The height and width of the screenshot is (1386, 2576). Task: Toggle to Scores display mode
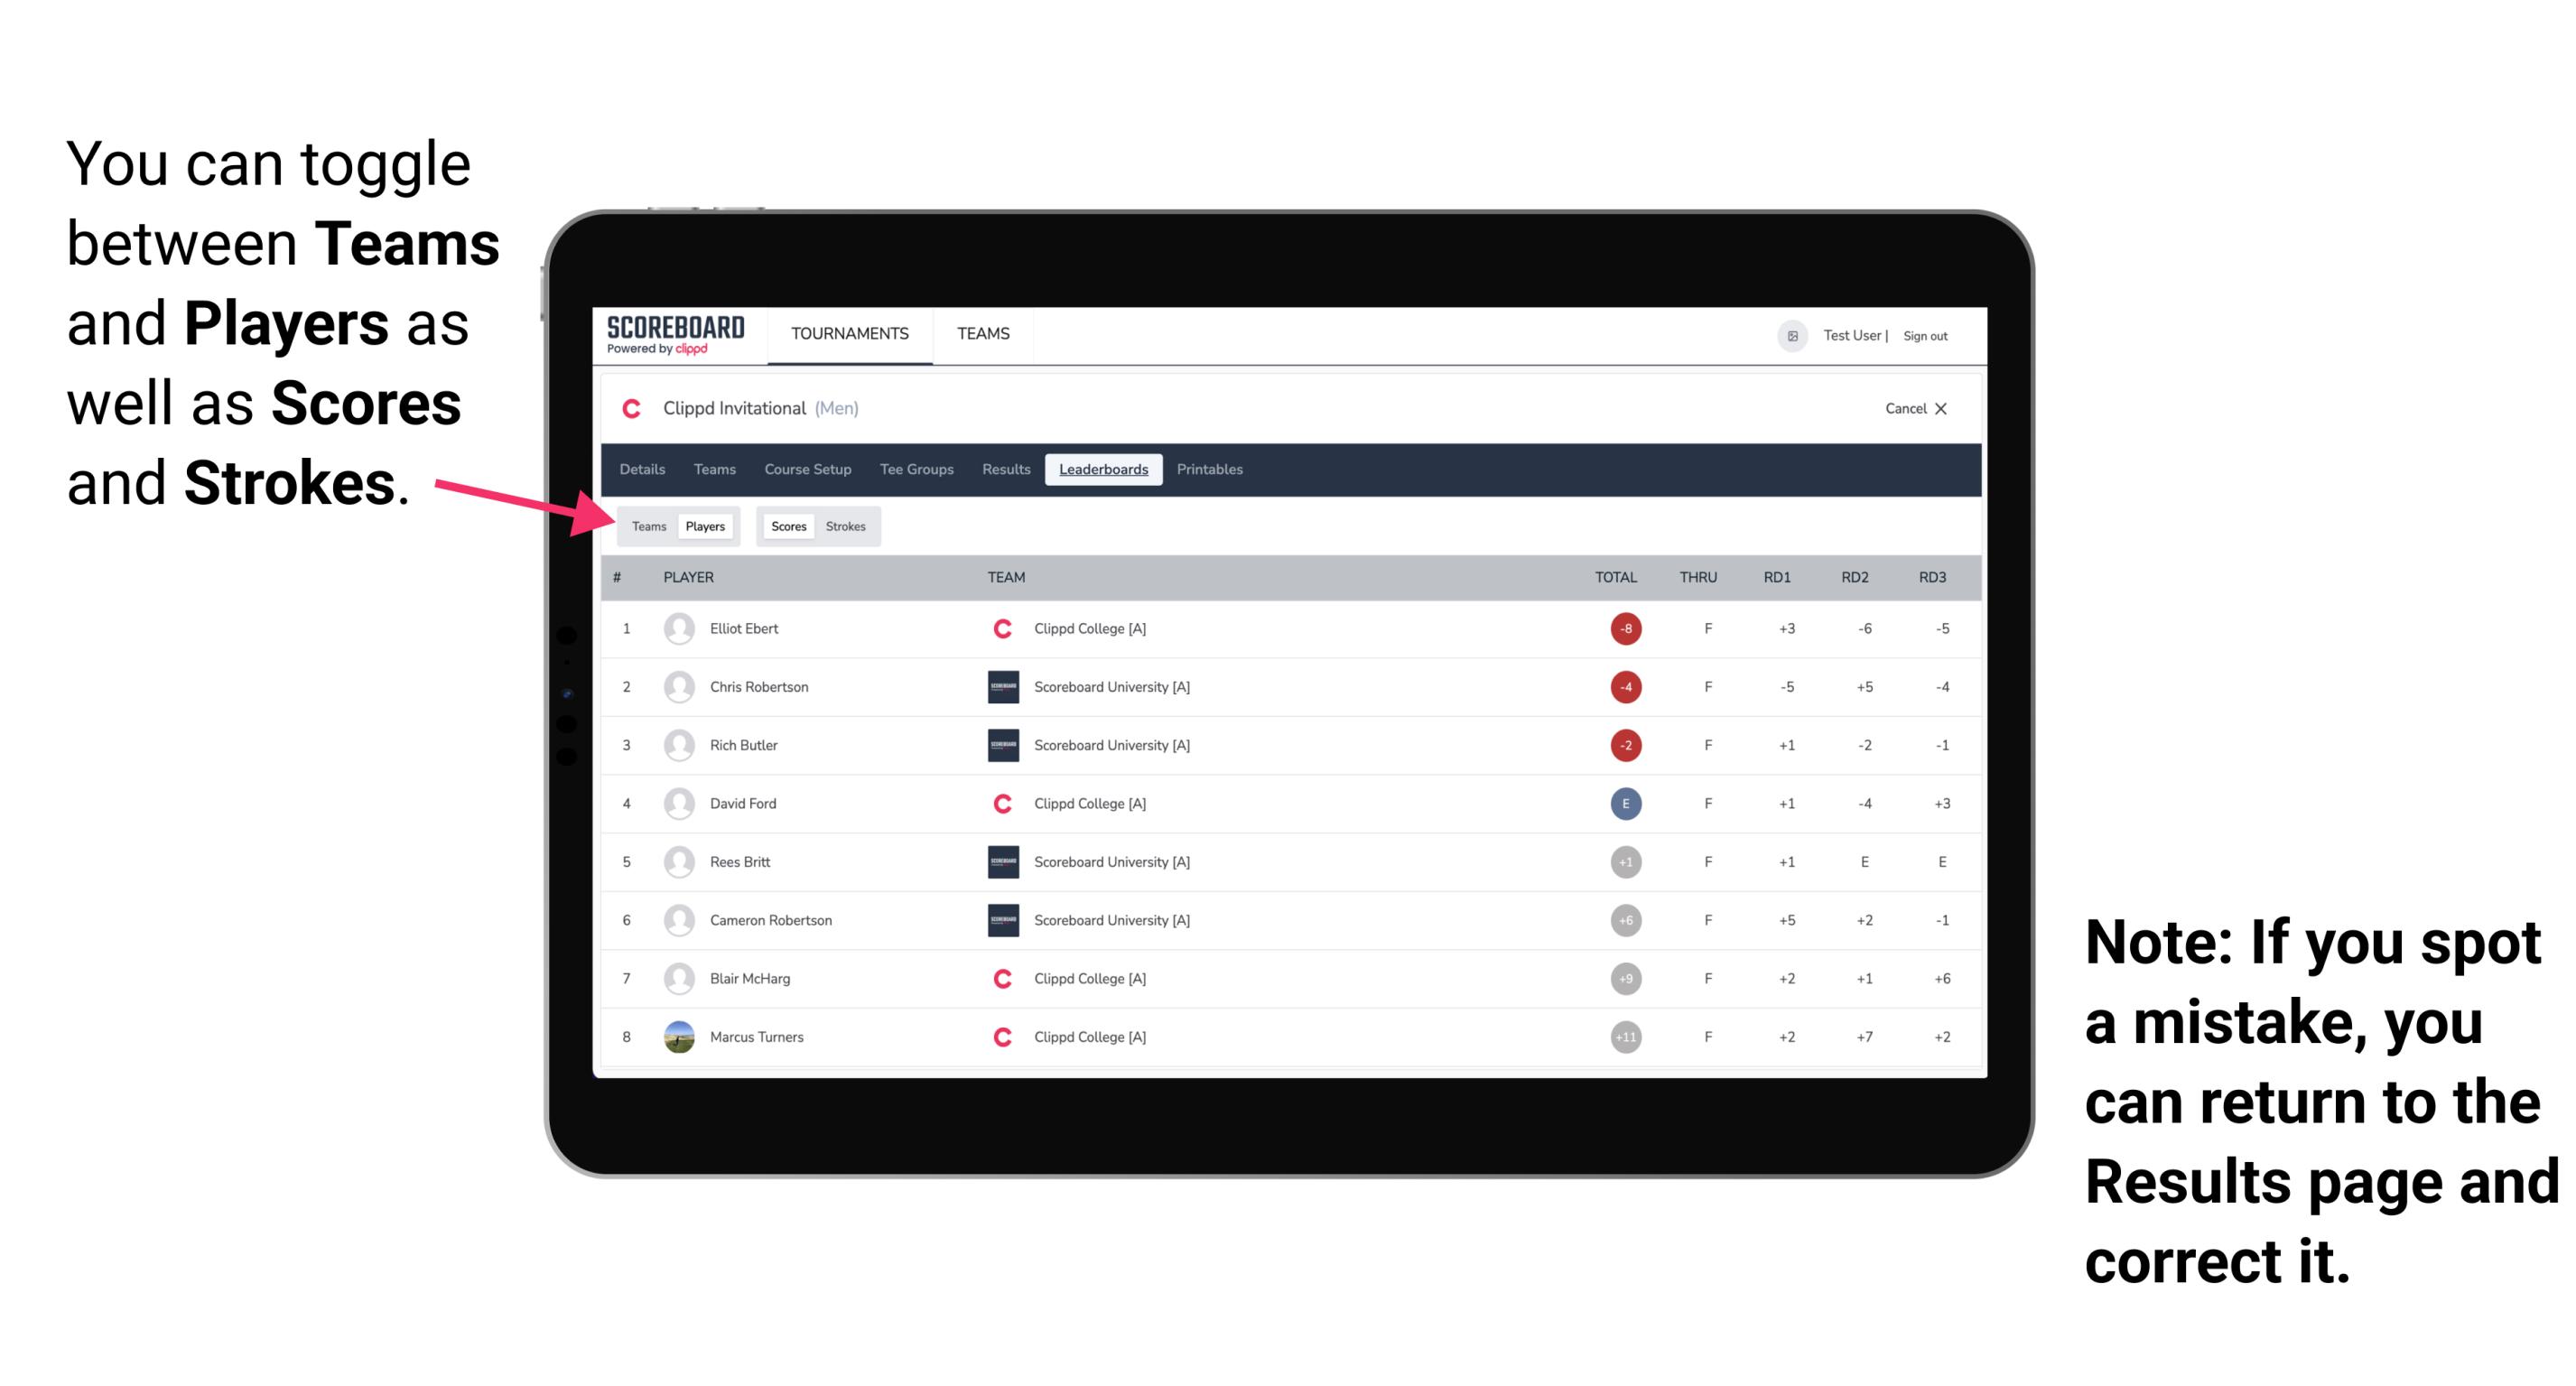[x=785, y=526]
